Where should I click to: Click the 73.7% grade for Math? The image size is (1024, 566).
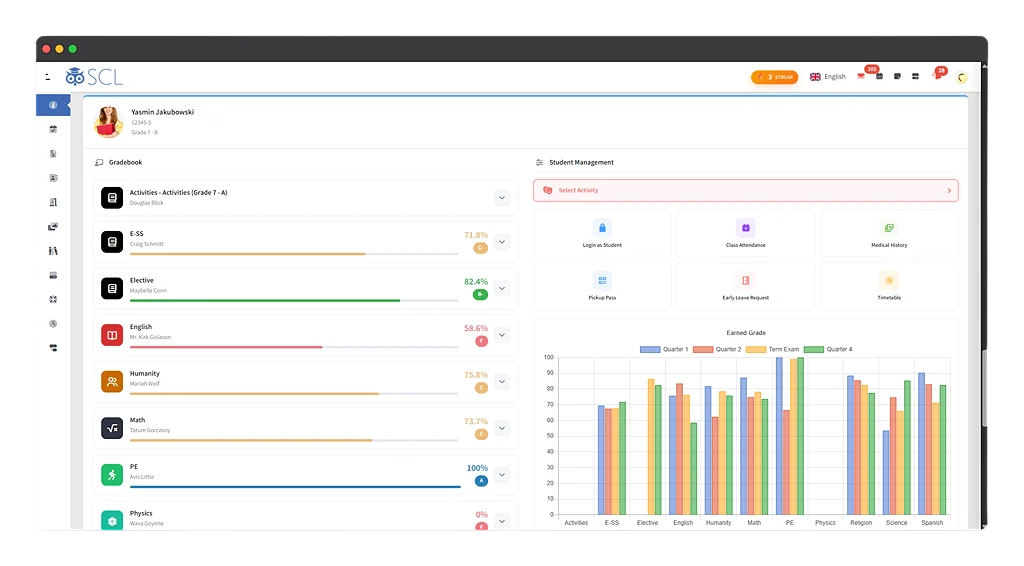476,422
